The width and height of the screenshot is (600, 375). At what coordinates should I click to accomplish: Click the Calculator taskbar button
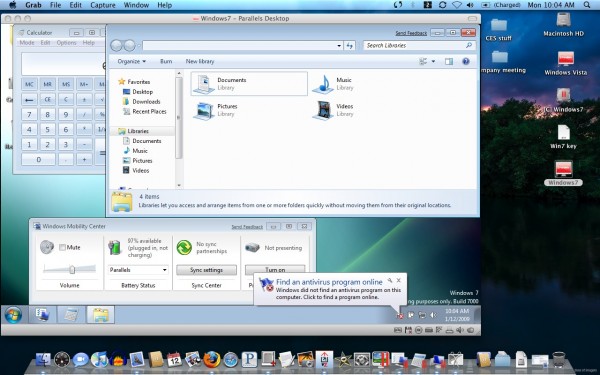coord(71,315)
